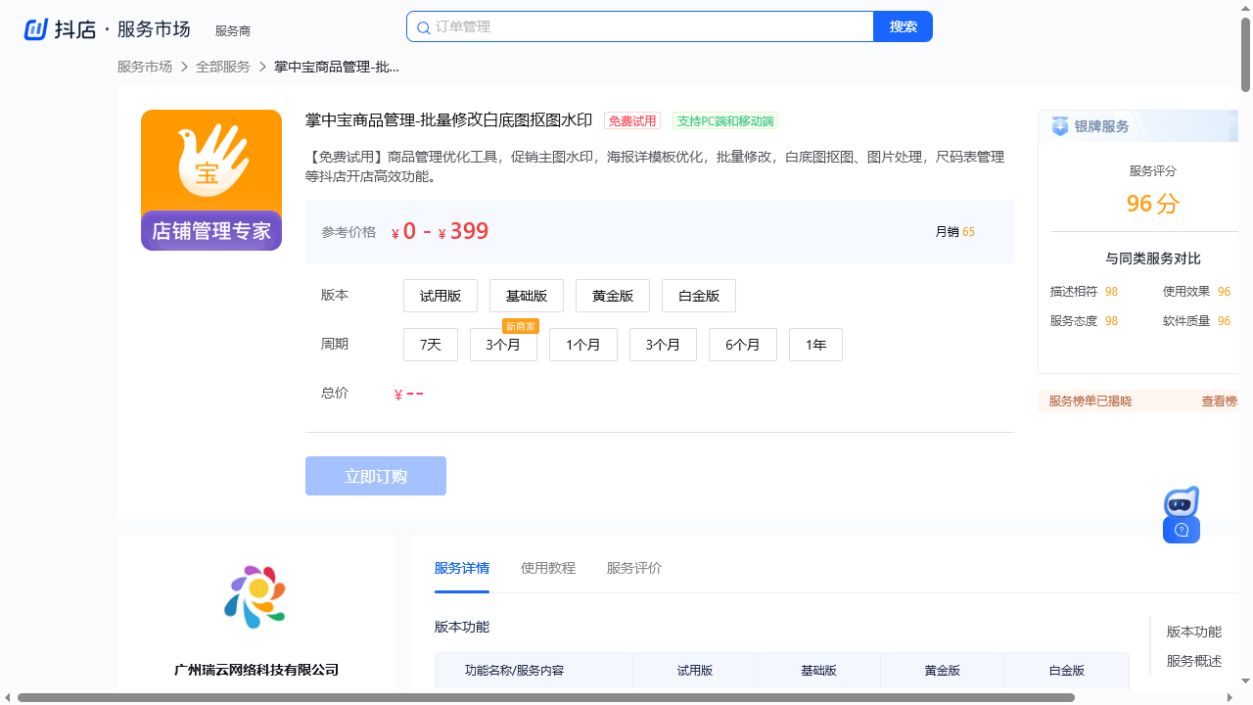The width and height of the screenshot is (1253, 705).
Task: Click the 黄金版 column header in table
Action: [x=942, y=671]
